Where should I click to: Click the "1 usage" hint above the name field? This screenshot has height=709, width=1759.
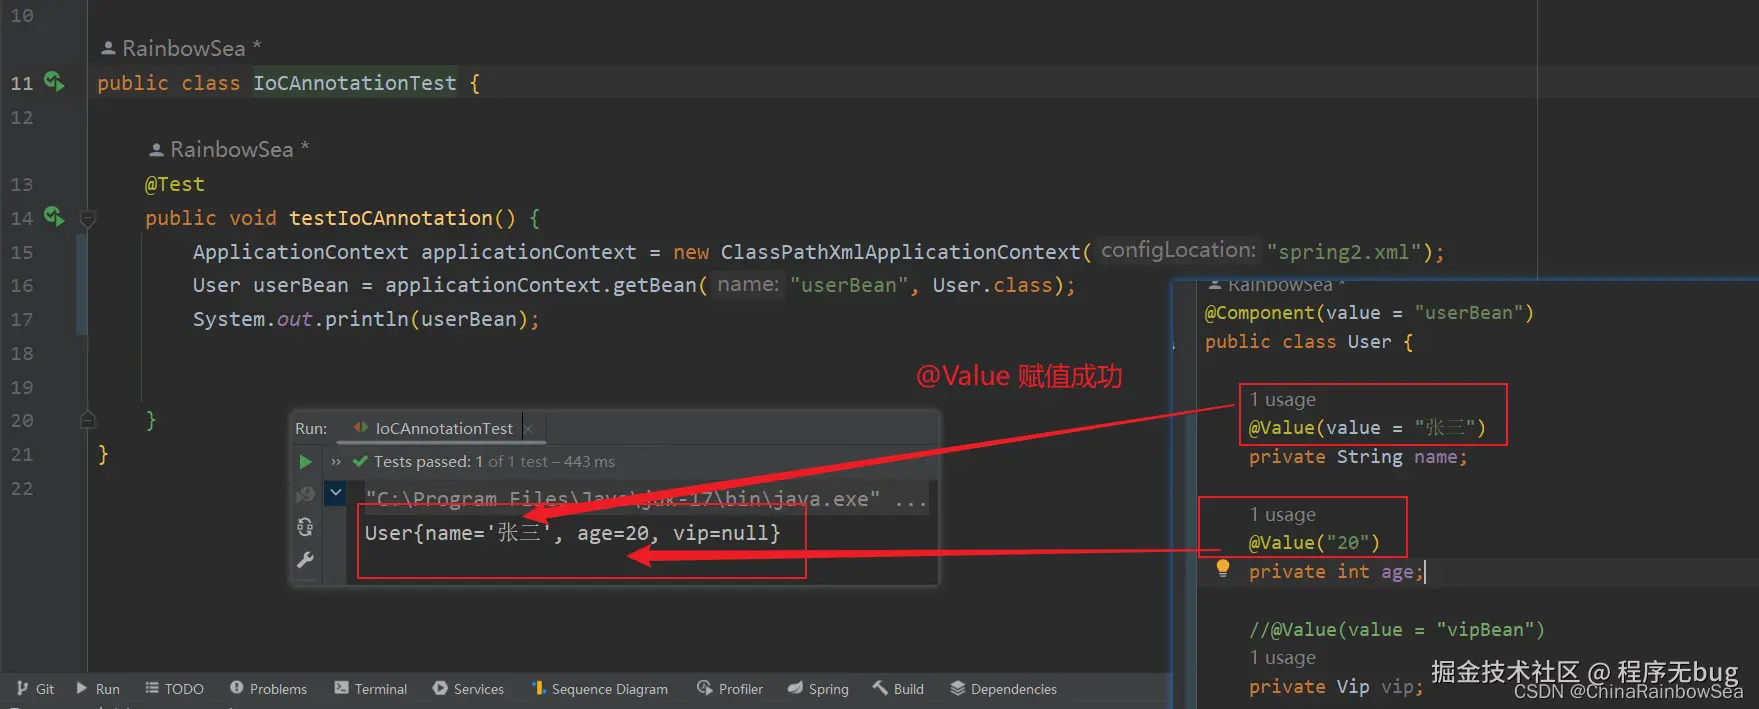click(x=1282, y=399)
